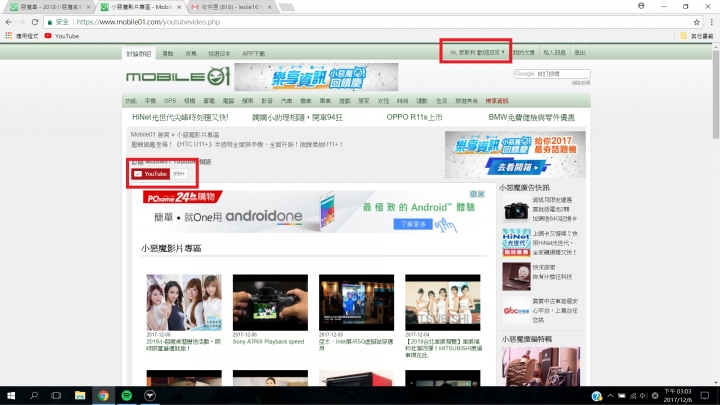
Task: Open the Action Center notification icon
Action: [704, 396]
